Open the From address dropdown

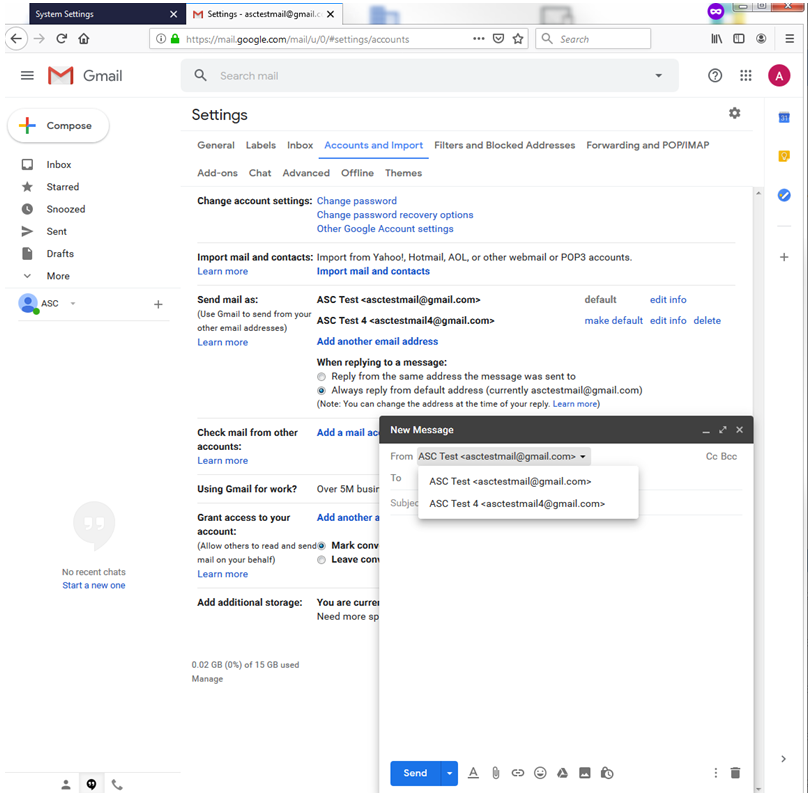click(503, 456)
